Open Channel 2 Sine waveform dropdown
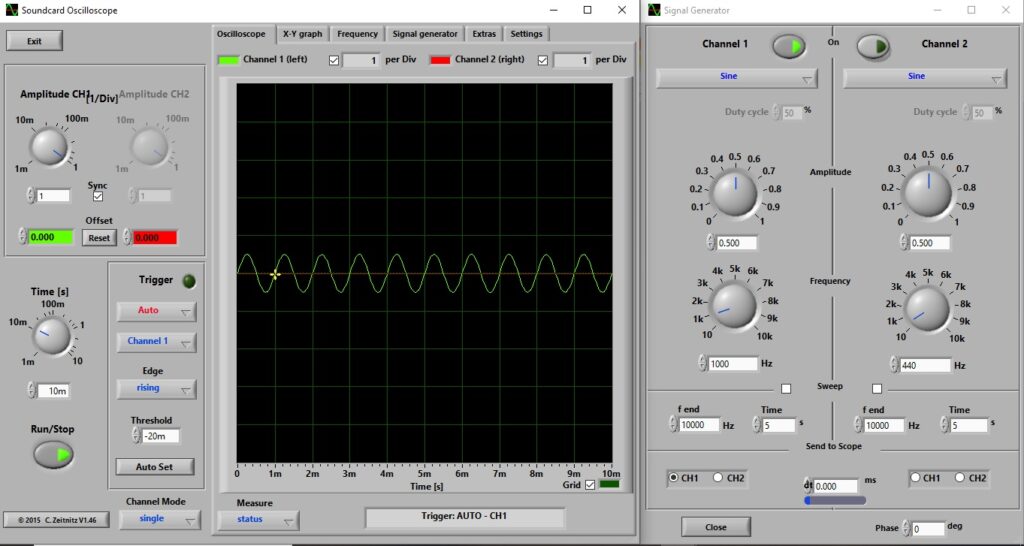The width and height of the screenshot is (1024, 546). pos(924,78)
